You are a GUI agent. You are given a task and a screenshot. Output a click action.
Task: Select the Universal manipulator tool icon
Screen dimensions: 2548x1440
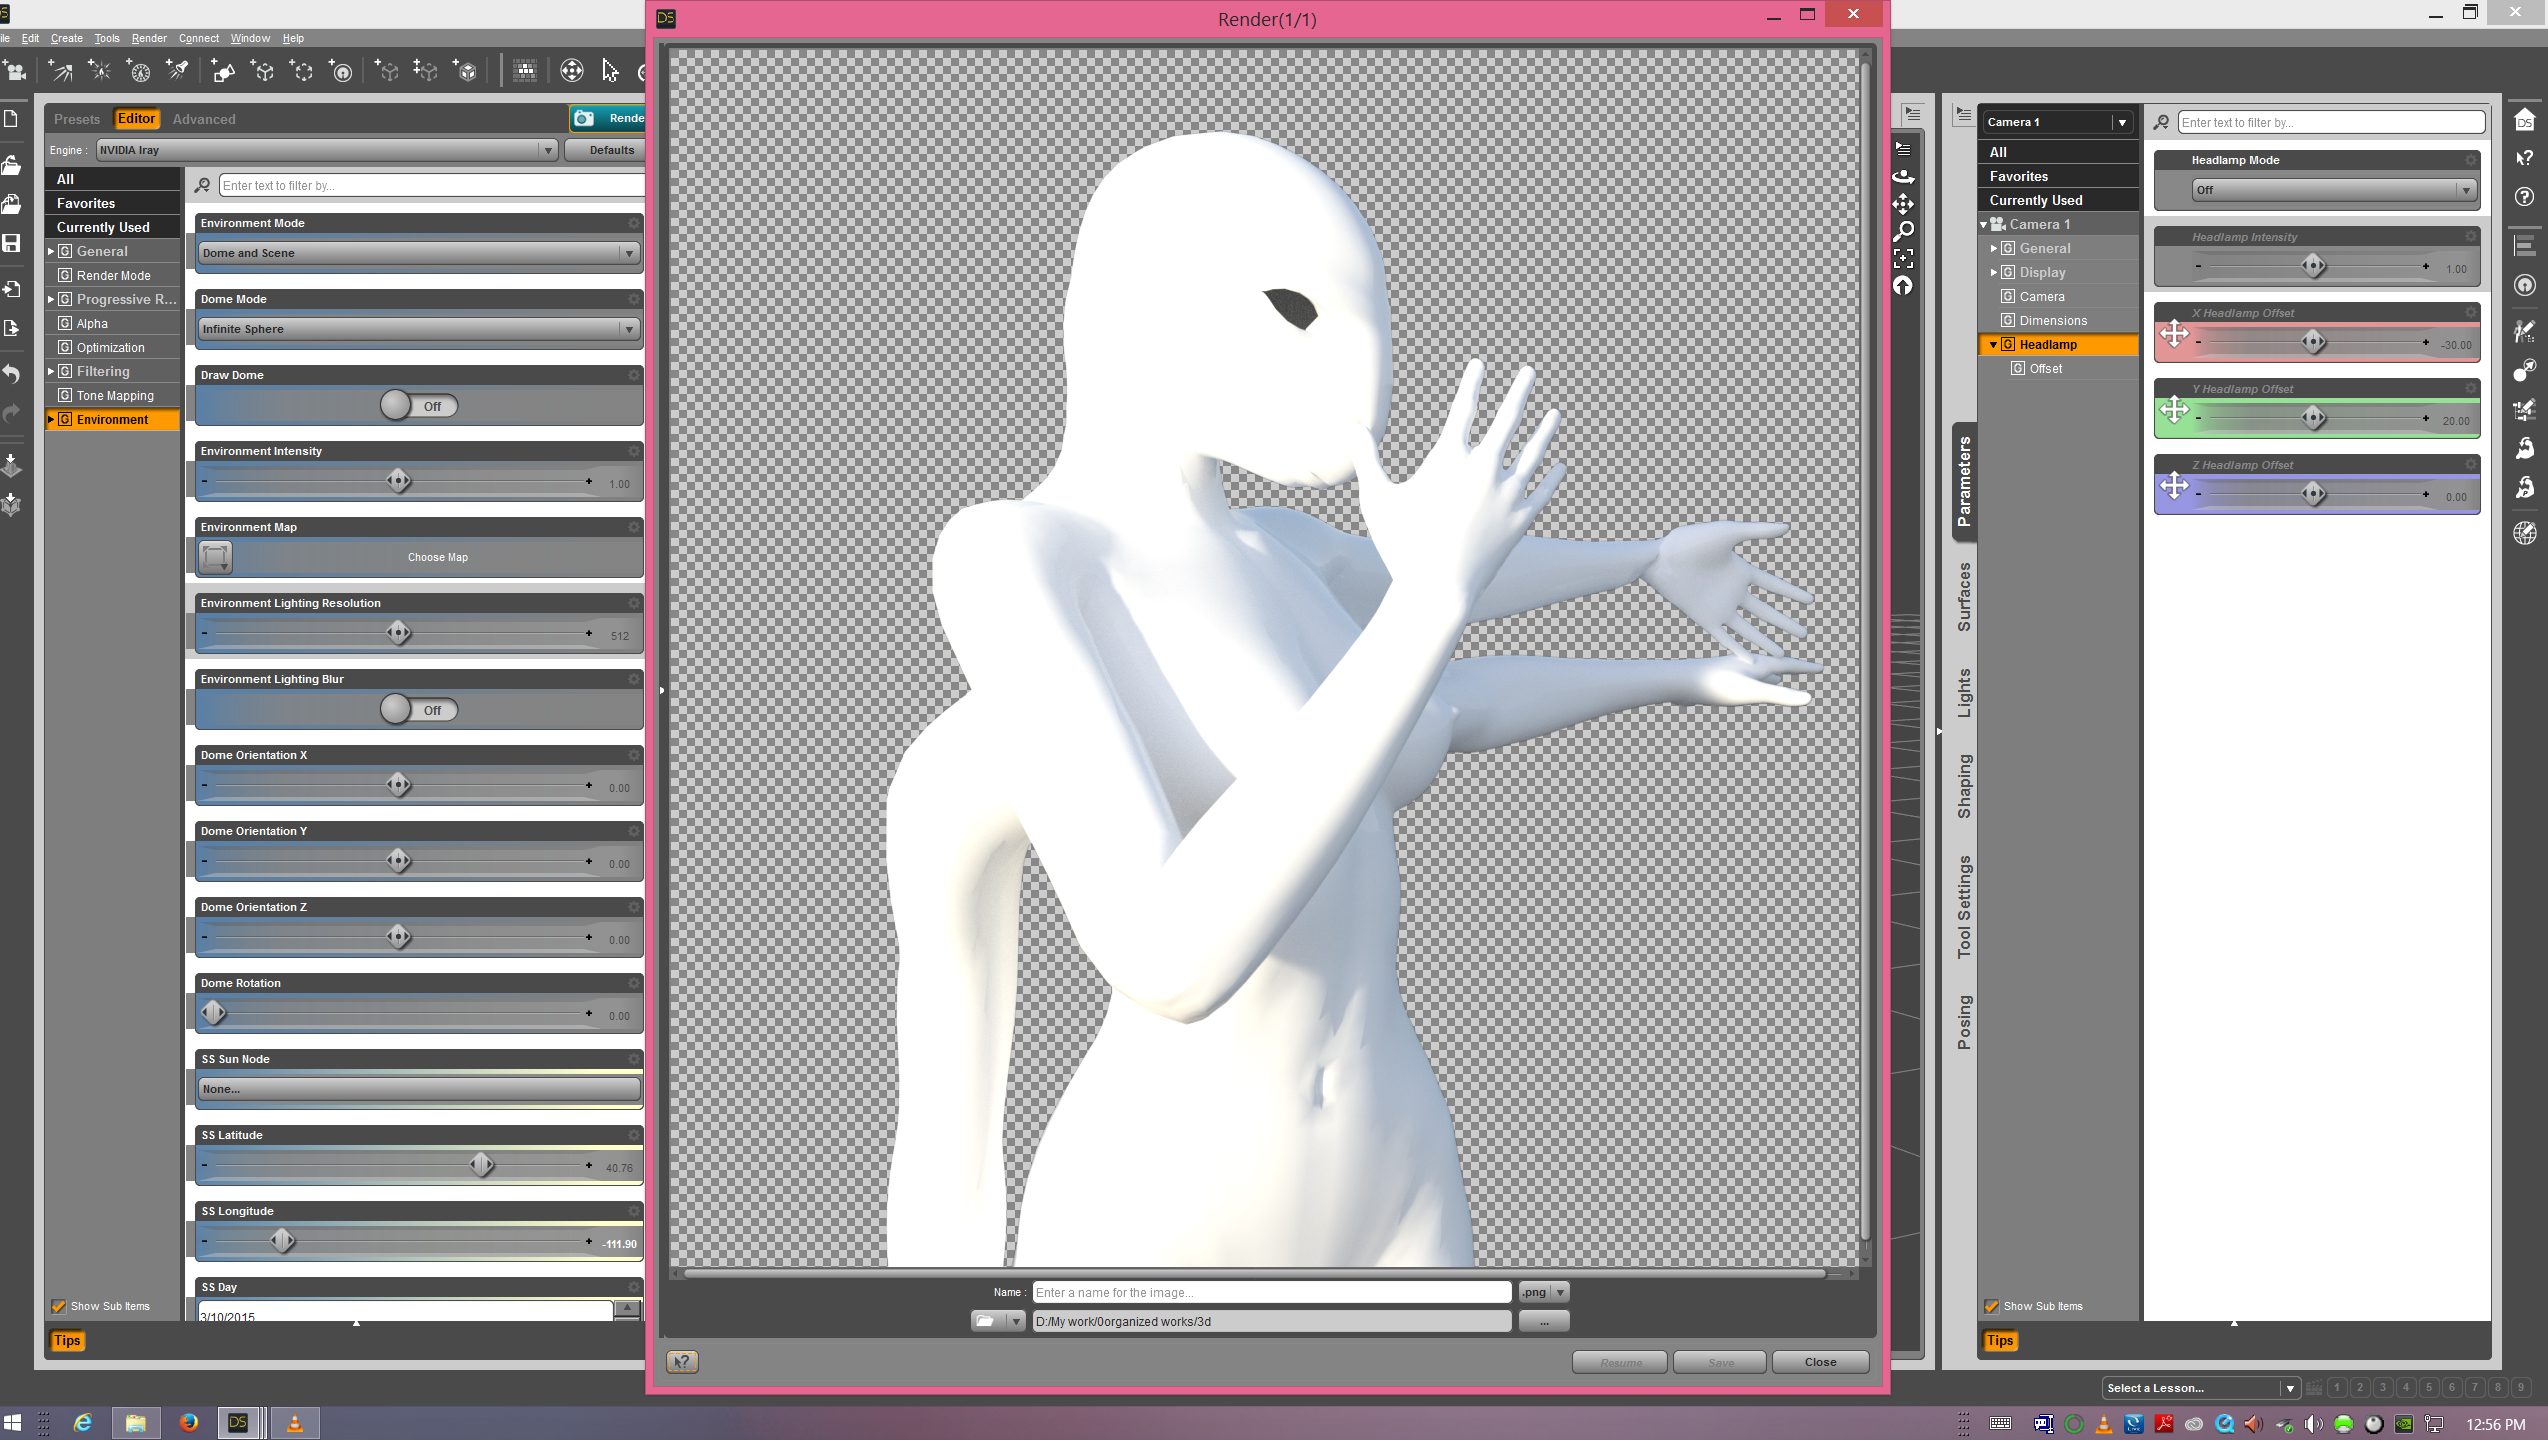coord(572,71)
